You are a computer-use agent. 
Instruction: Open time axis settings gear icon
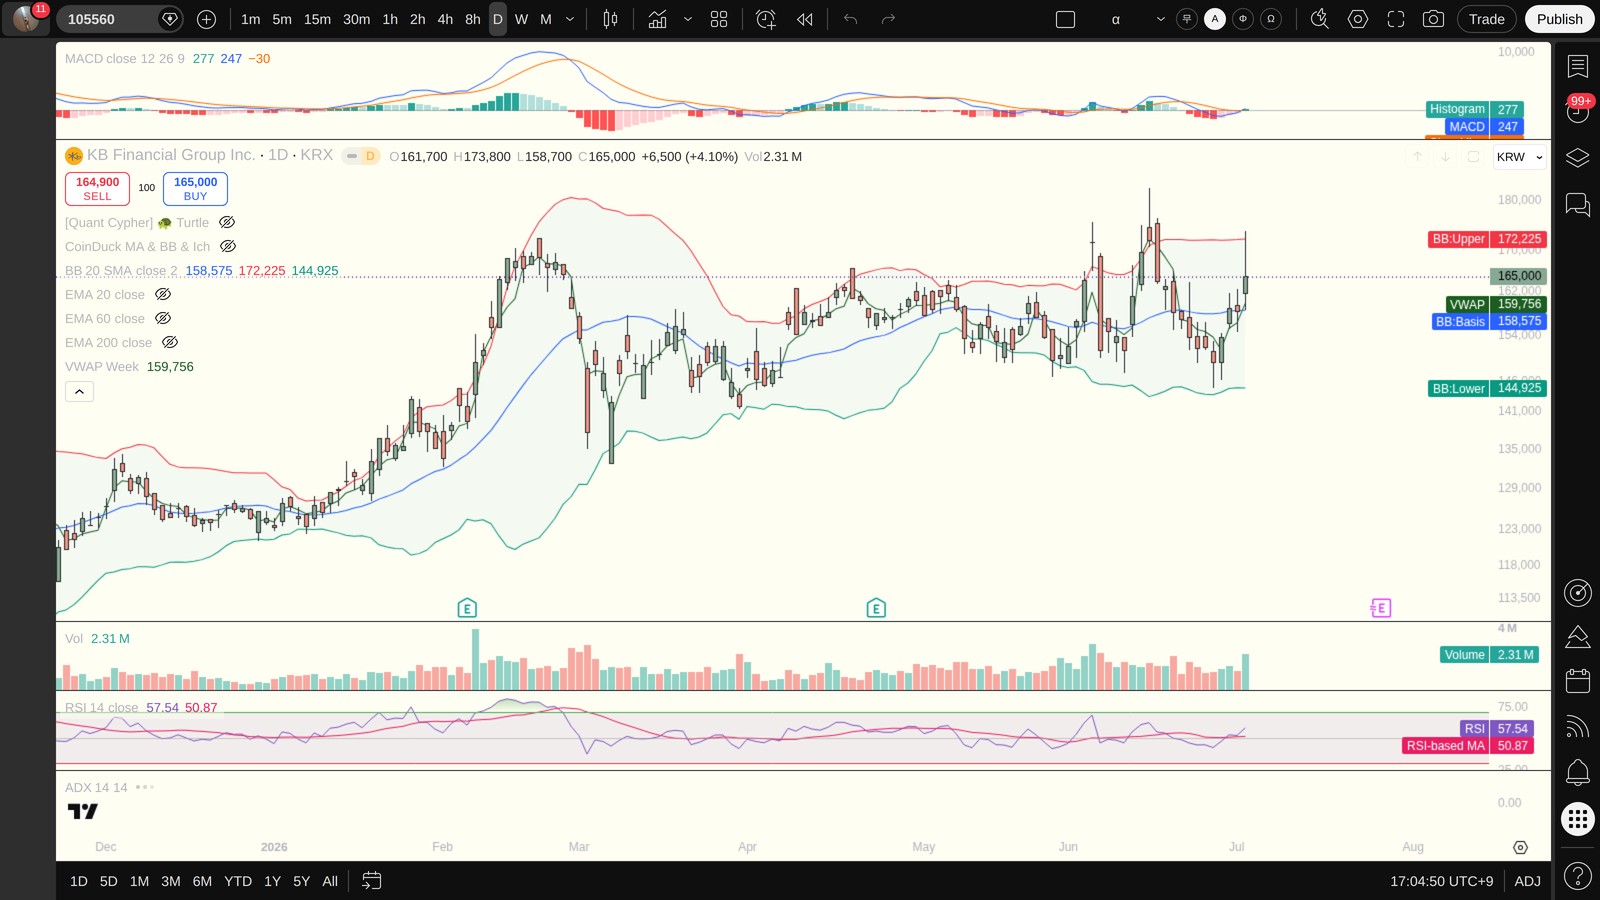coord(1520,847)
